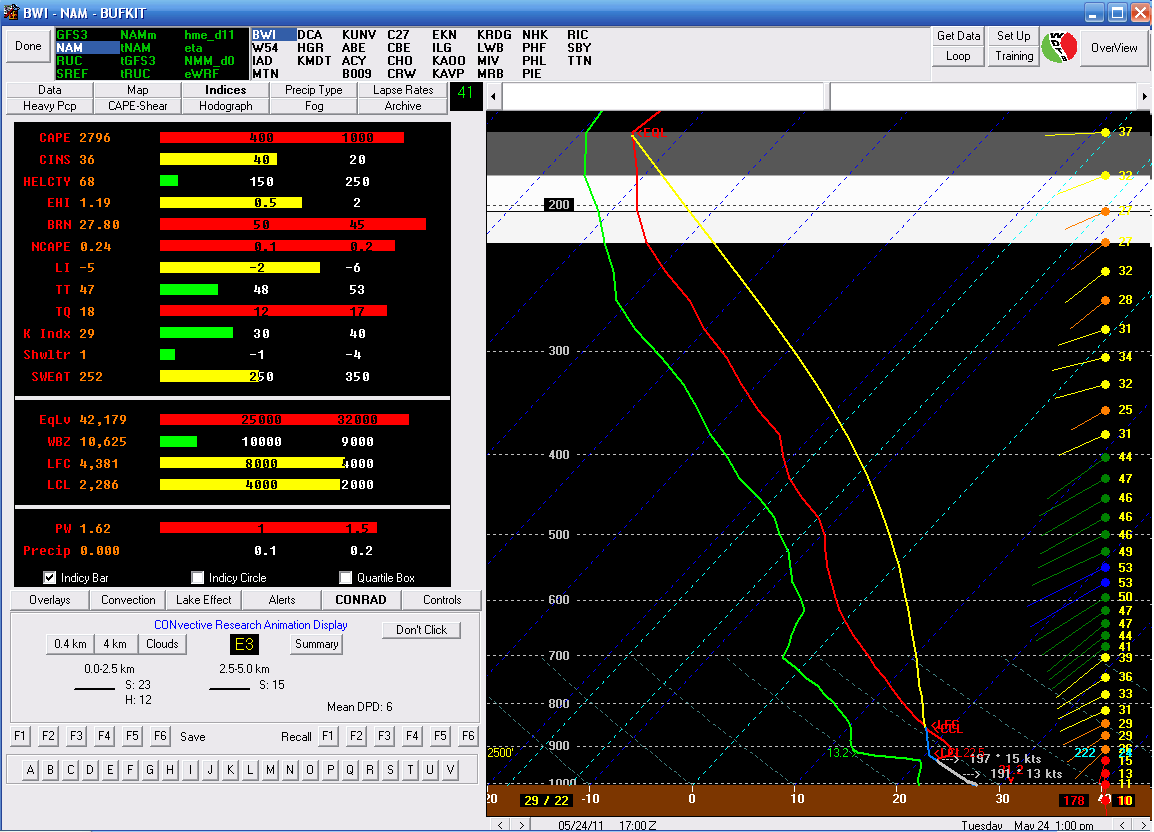Click the CAPE index red bar
Screen dimensions: 1154x832
pos(282,138)
